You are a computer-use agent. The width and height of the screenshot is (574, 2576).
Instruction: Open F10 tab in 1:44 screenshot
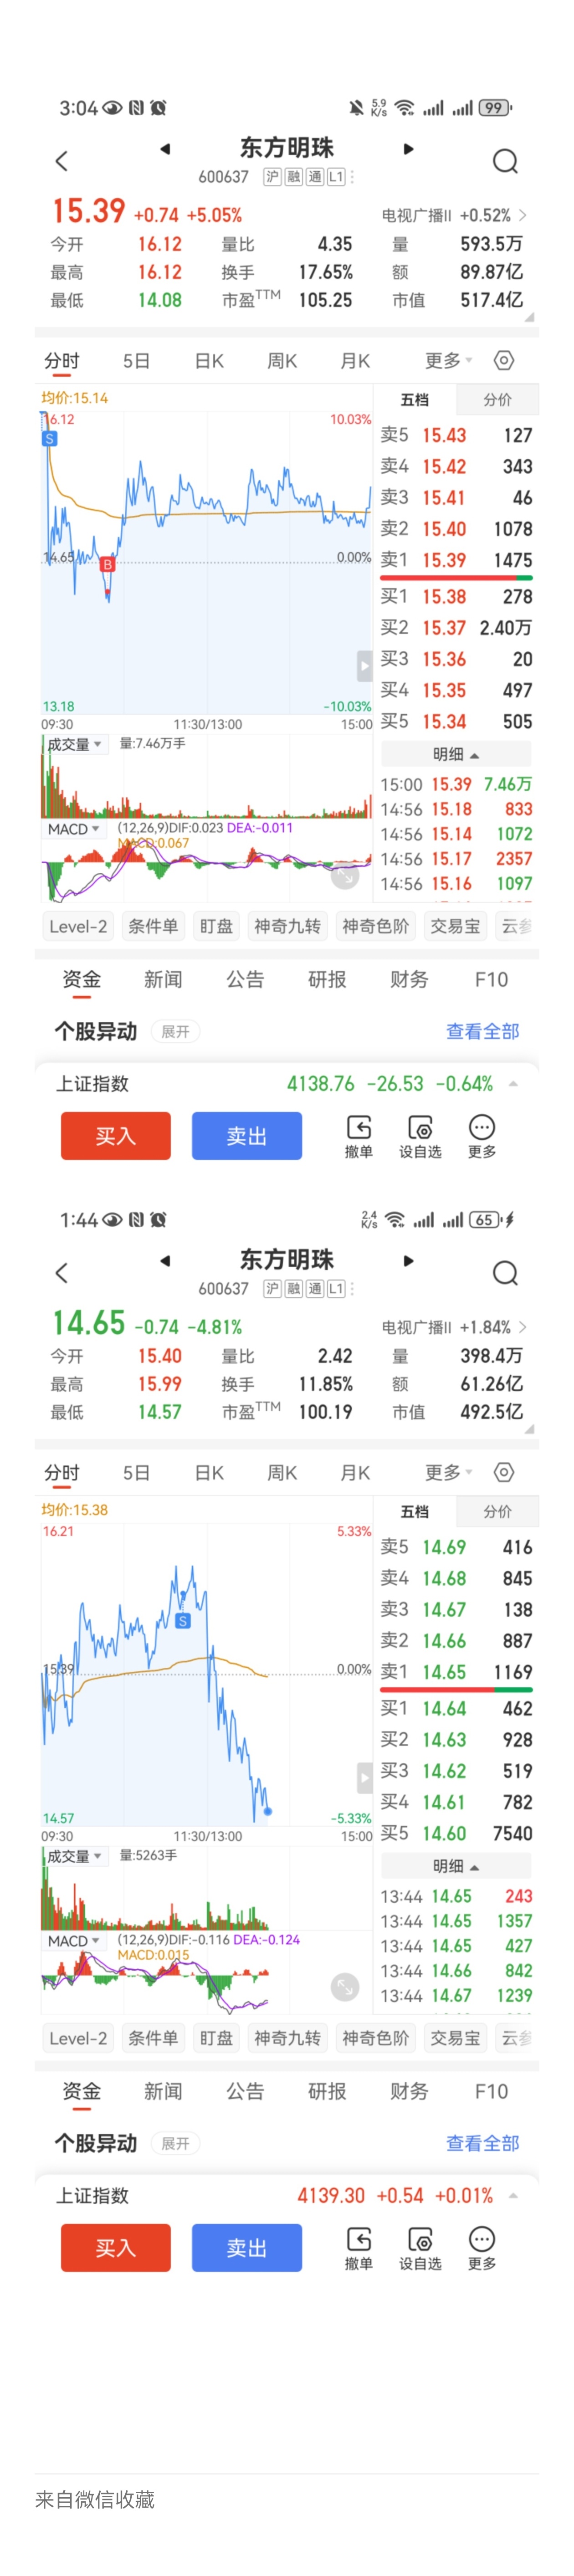[491, 2091]
